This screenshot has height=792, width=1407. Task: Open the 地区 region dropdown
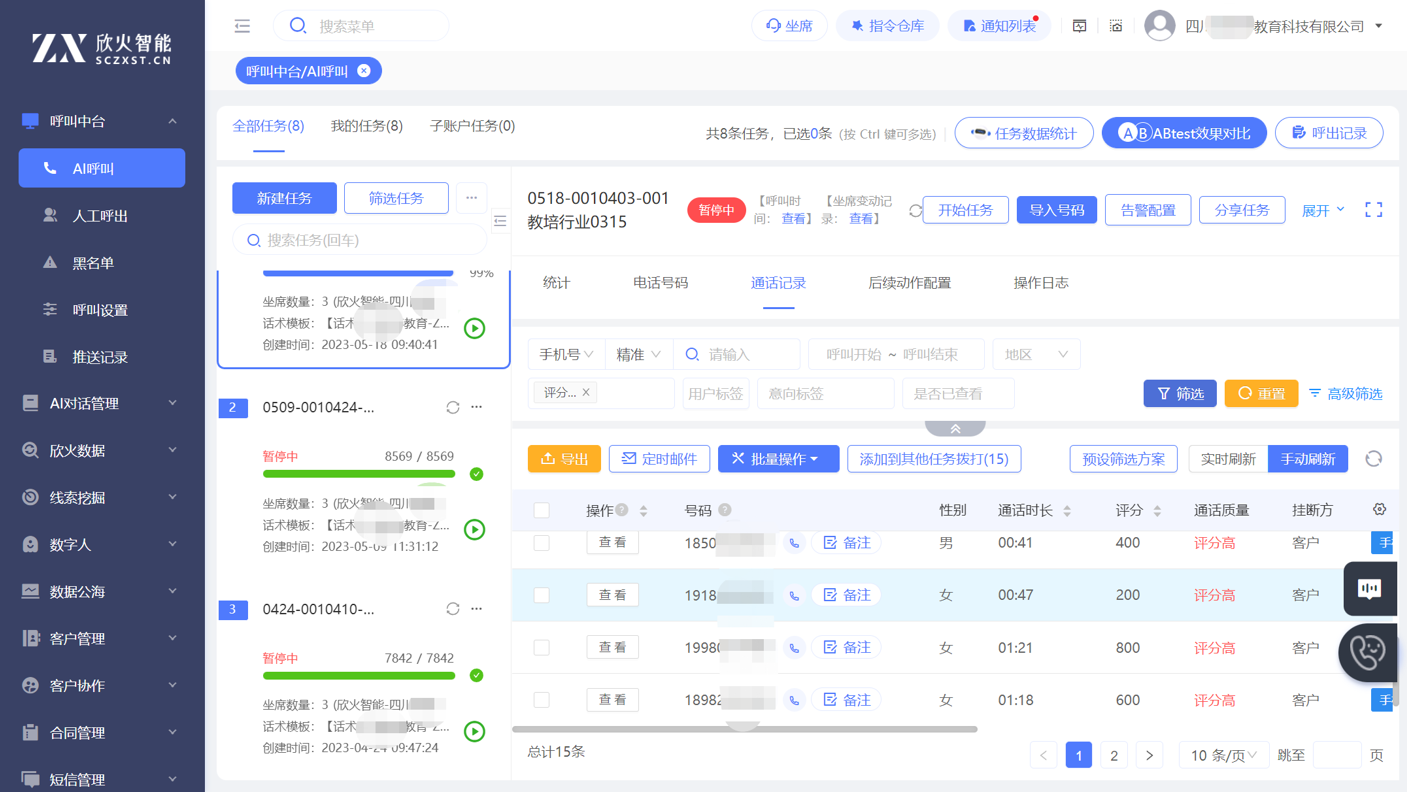click(x=1035, y=354)
